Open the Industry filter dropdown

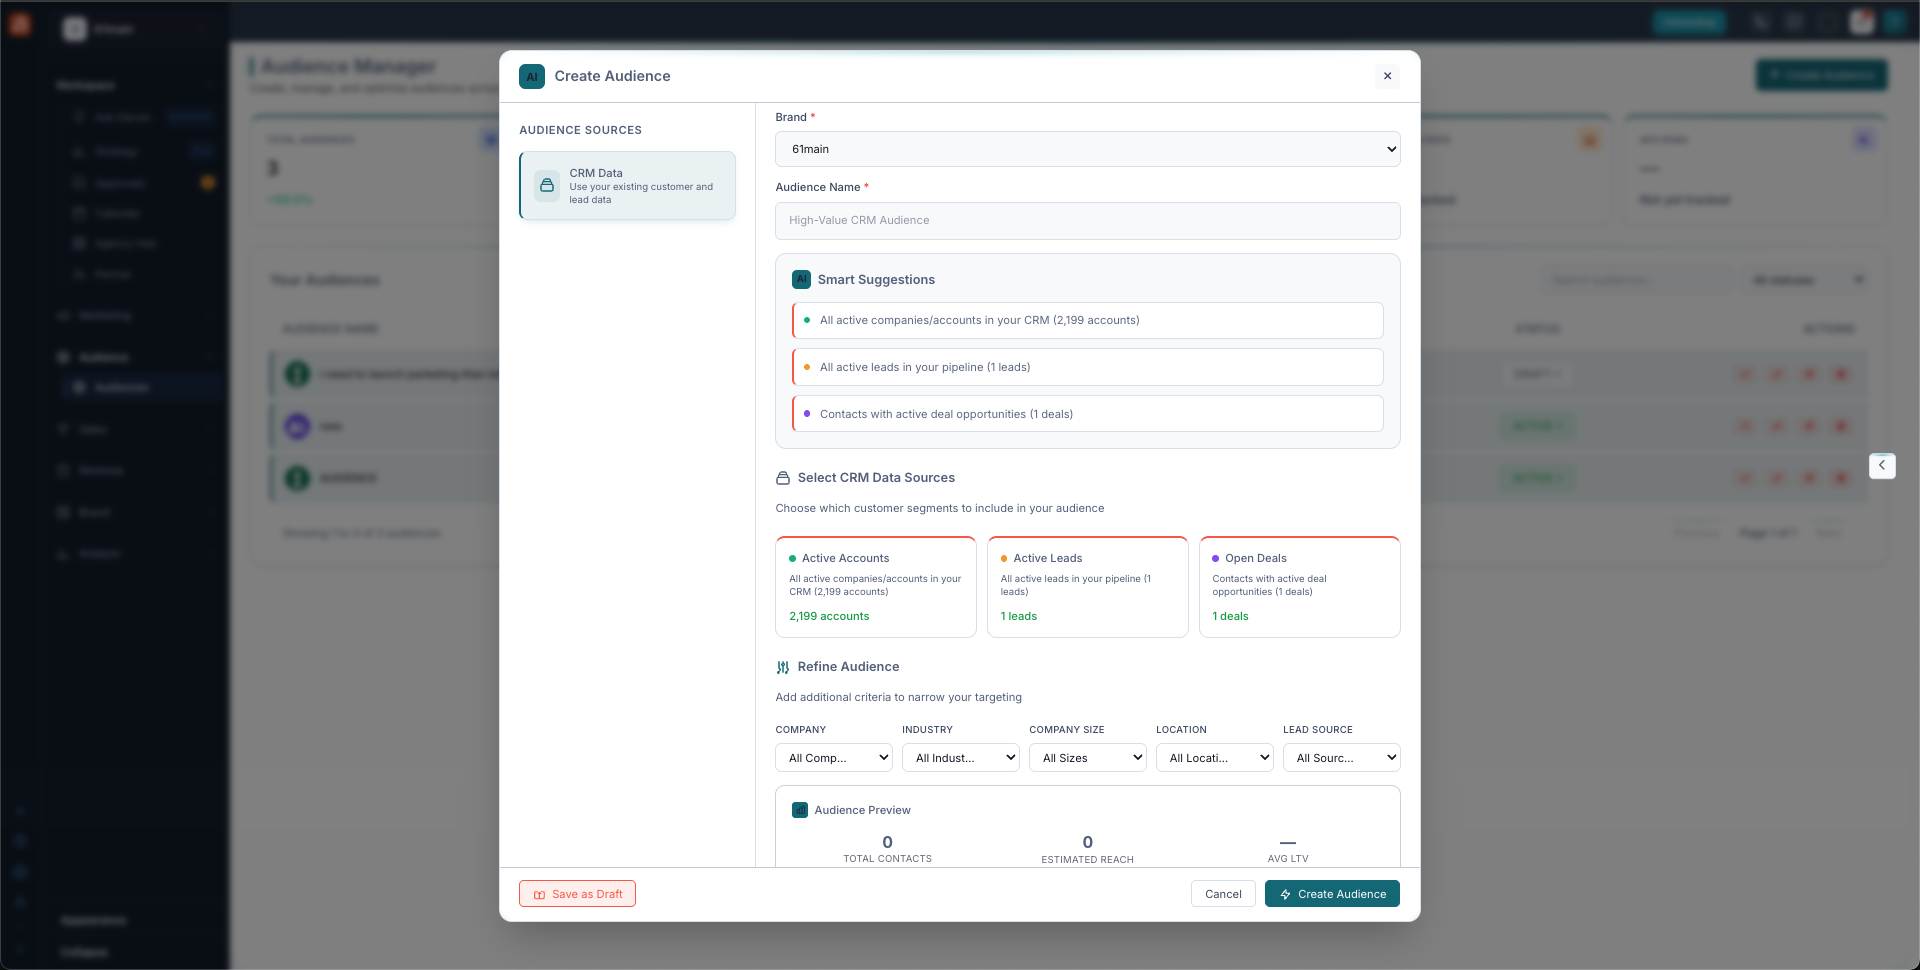point(960,758)
